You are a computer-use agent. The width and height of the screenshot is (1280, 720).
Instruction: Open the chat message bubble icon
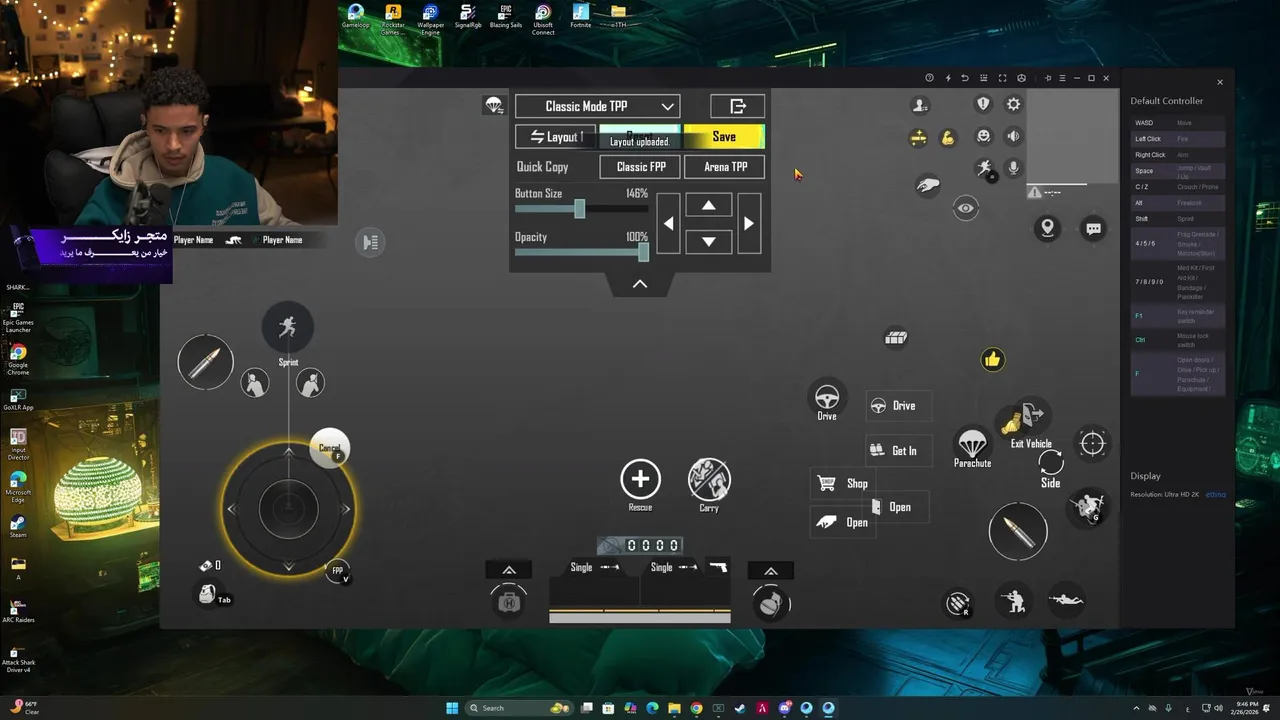(x=1093, y=229)
